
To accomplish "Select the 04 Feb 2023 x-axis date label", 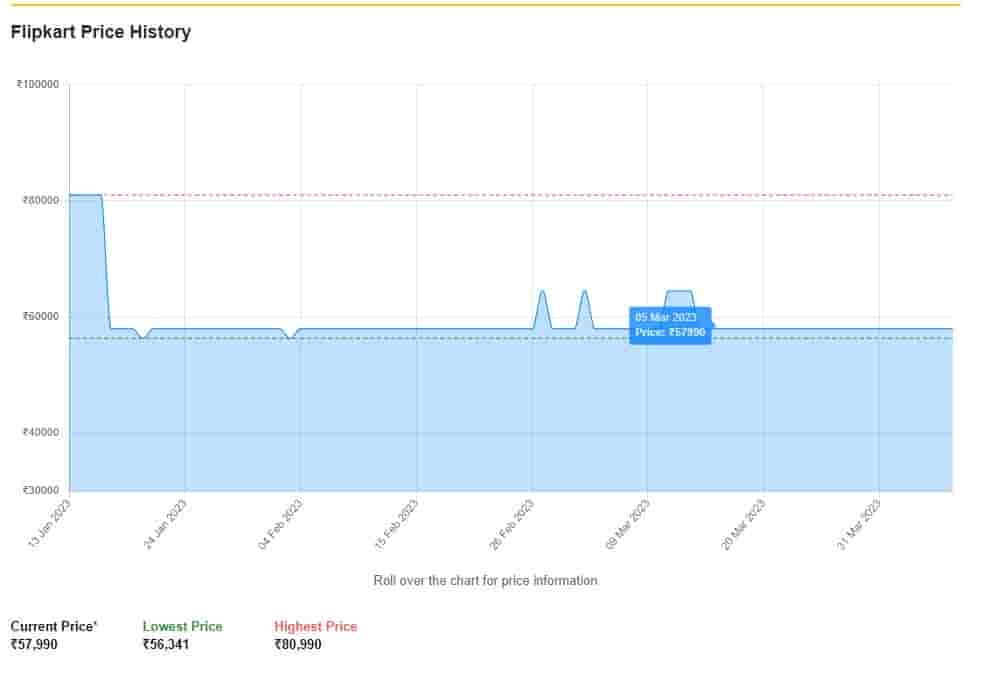I will click(282, 523).
